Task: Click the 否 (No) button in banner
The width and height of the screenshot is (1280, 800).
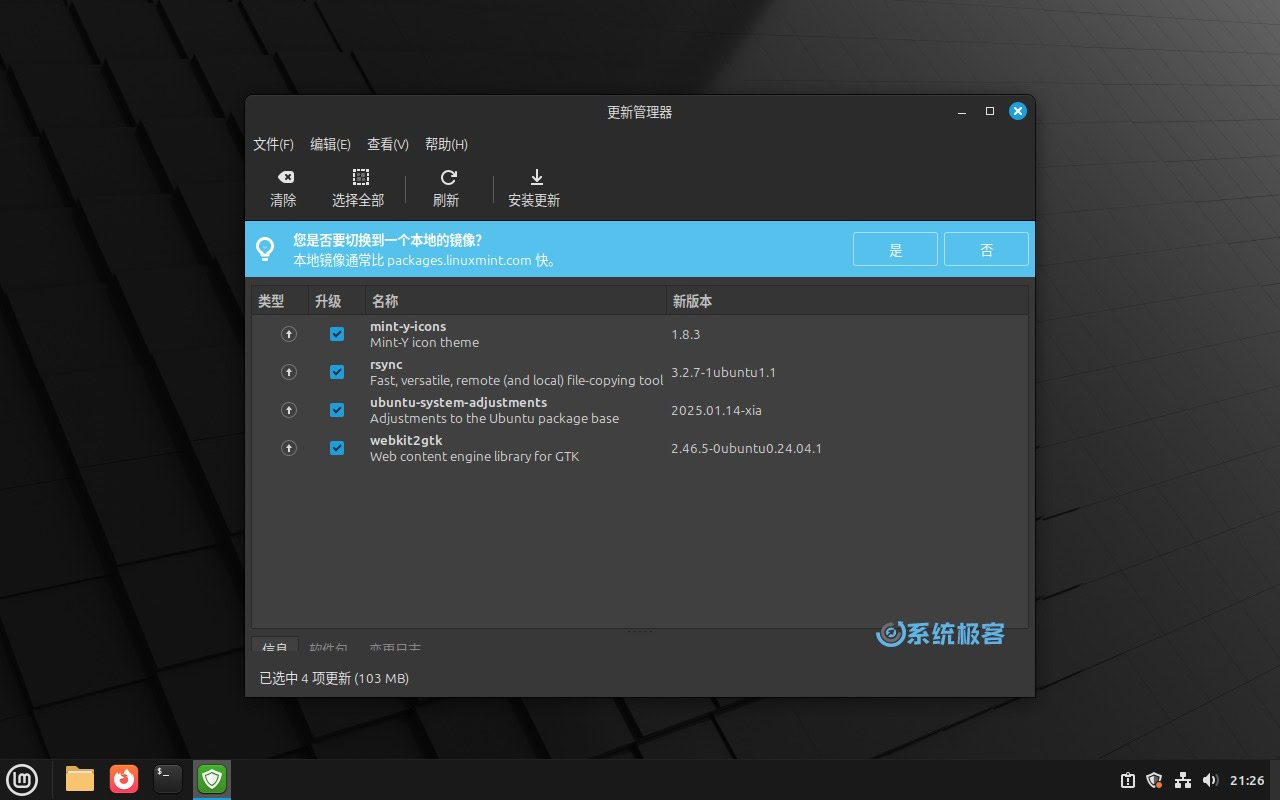Action: coord(986,249)
